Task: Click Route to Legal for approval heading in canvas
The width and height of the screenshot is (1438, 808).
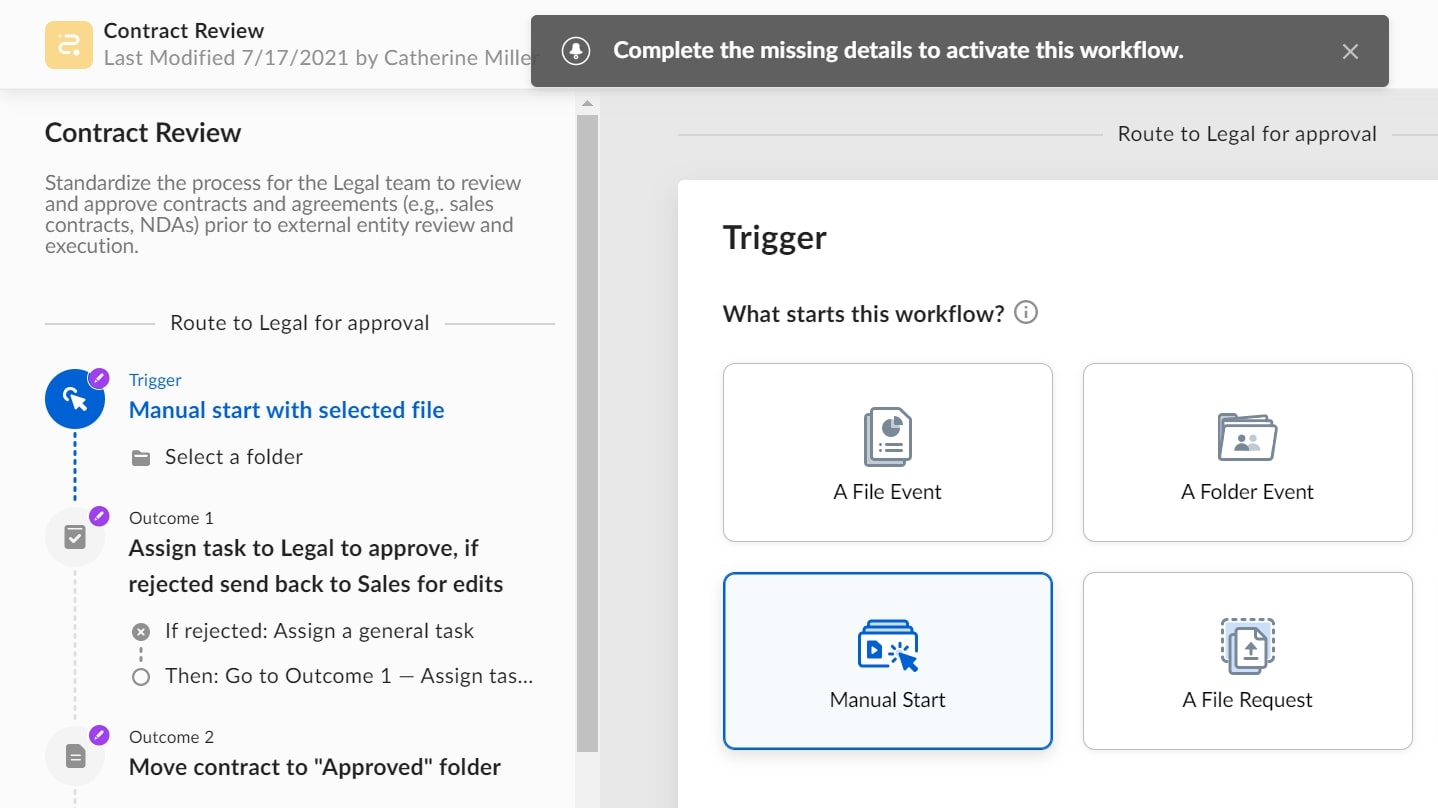Action: pyautogui.click(x=1247, y=134)
